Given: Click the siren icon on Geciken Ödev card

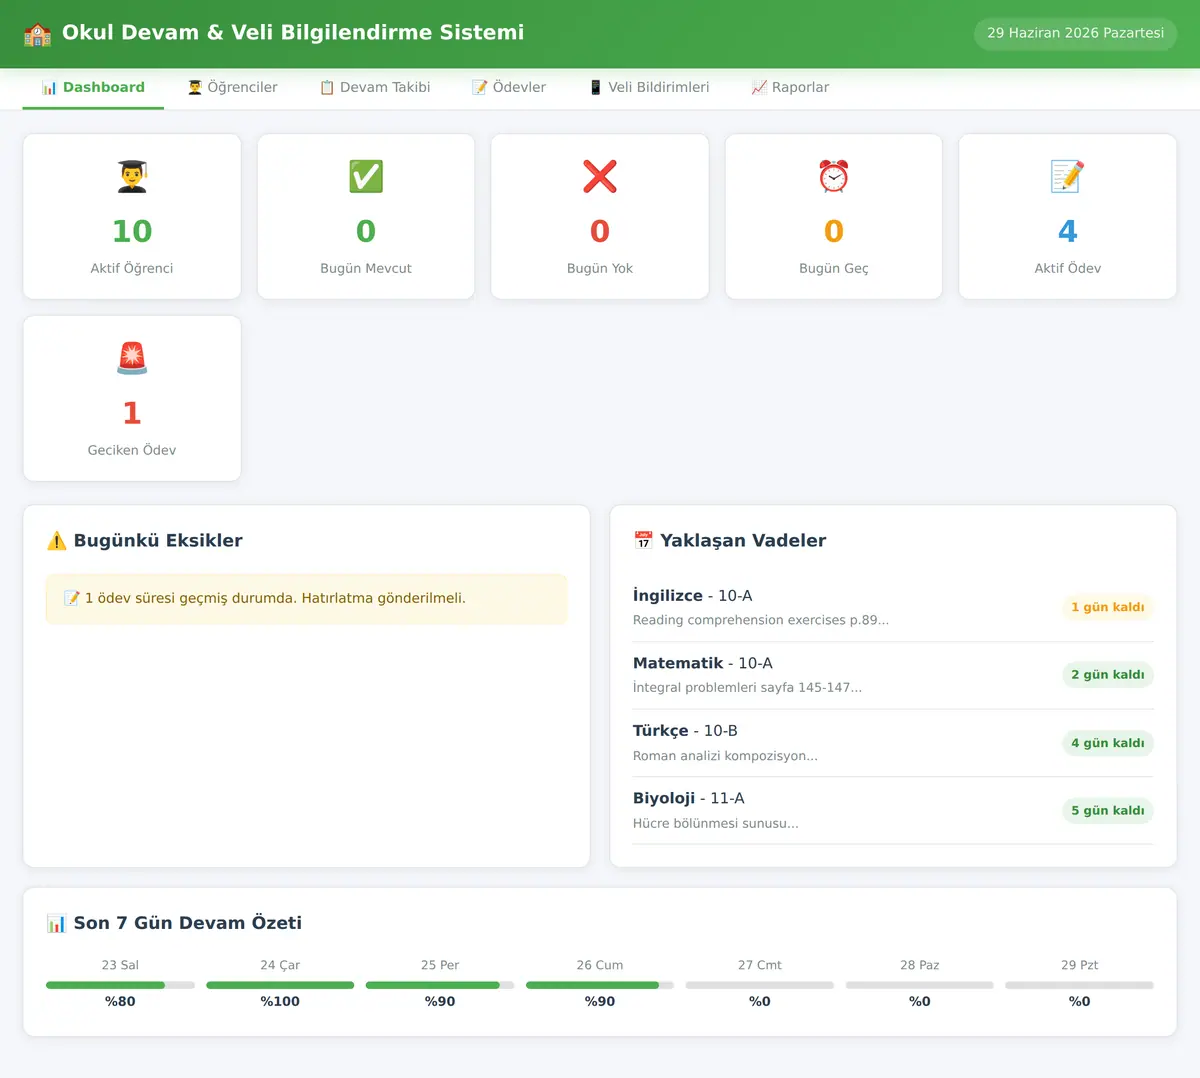Looking at the screenshot, I should click(132, 358).
